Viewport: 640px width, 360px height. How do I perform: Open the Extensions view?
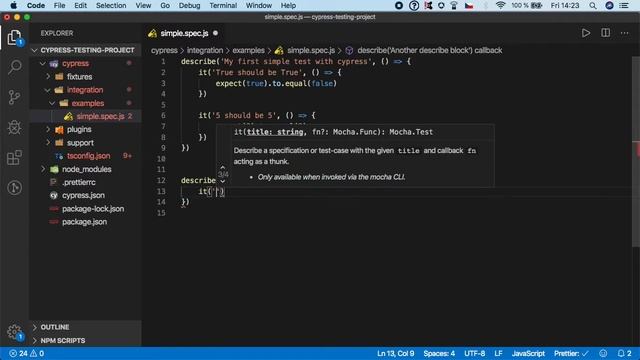click(14, 158)
